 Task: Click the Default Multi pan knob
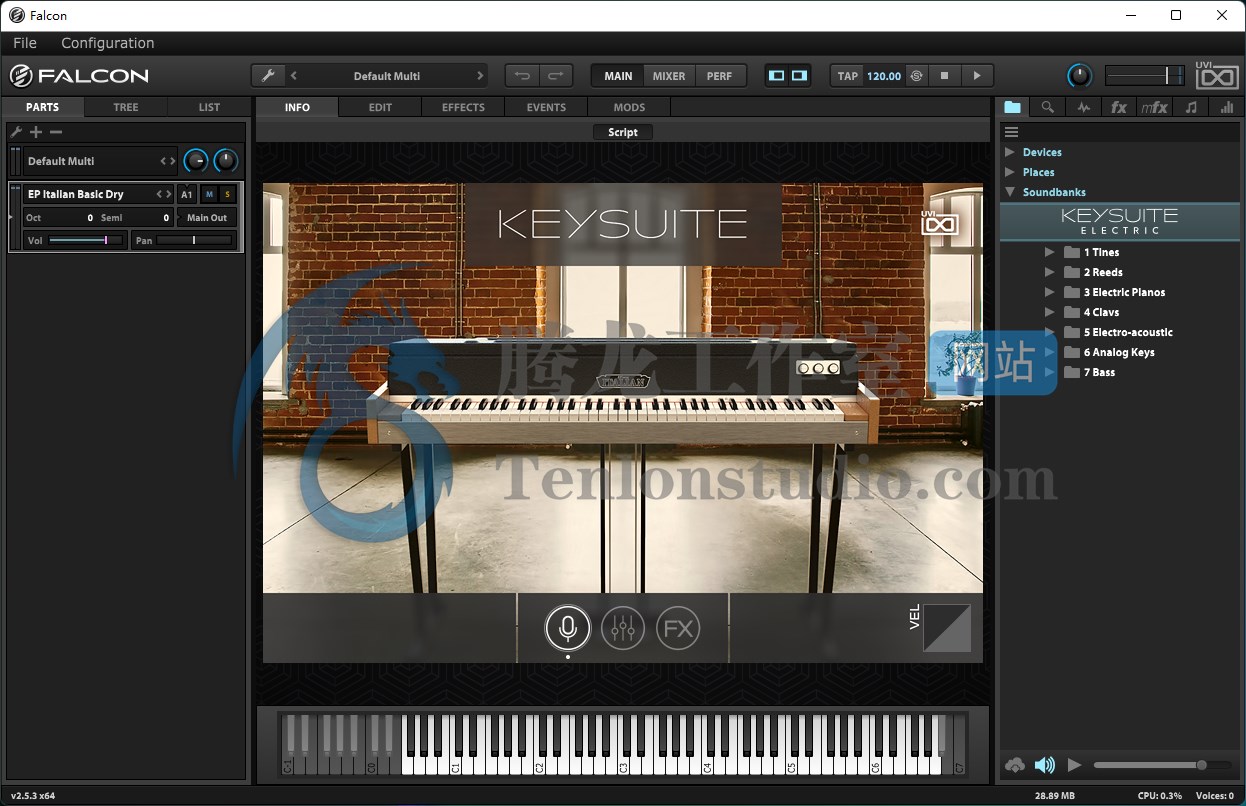(227, 160)
